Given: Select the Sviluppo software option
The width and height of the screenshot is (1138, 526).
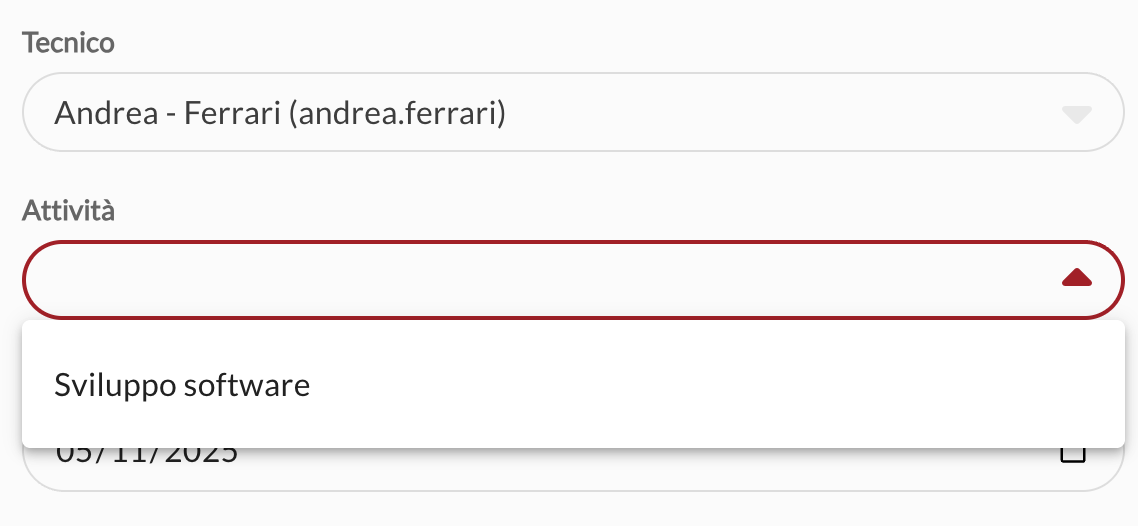Looking at the screenshot, I should click(182, 385).
